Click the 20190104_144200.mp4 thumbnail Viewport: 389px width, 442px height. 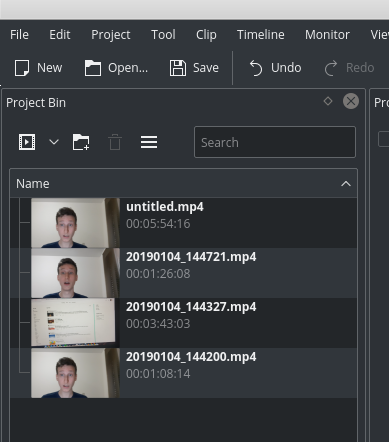click(75, 373)
